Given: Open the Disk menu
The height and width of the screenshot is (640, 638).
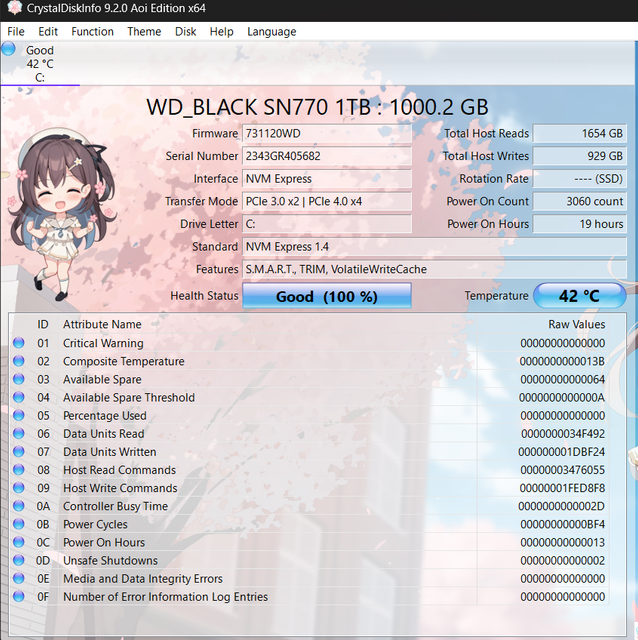Looking at the screenshot, I should (185, 31).
